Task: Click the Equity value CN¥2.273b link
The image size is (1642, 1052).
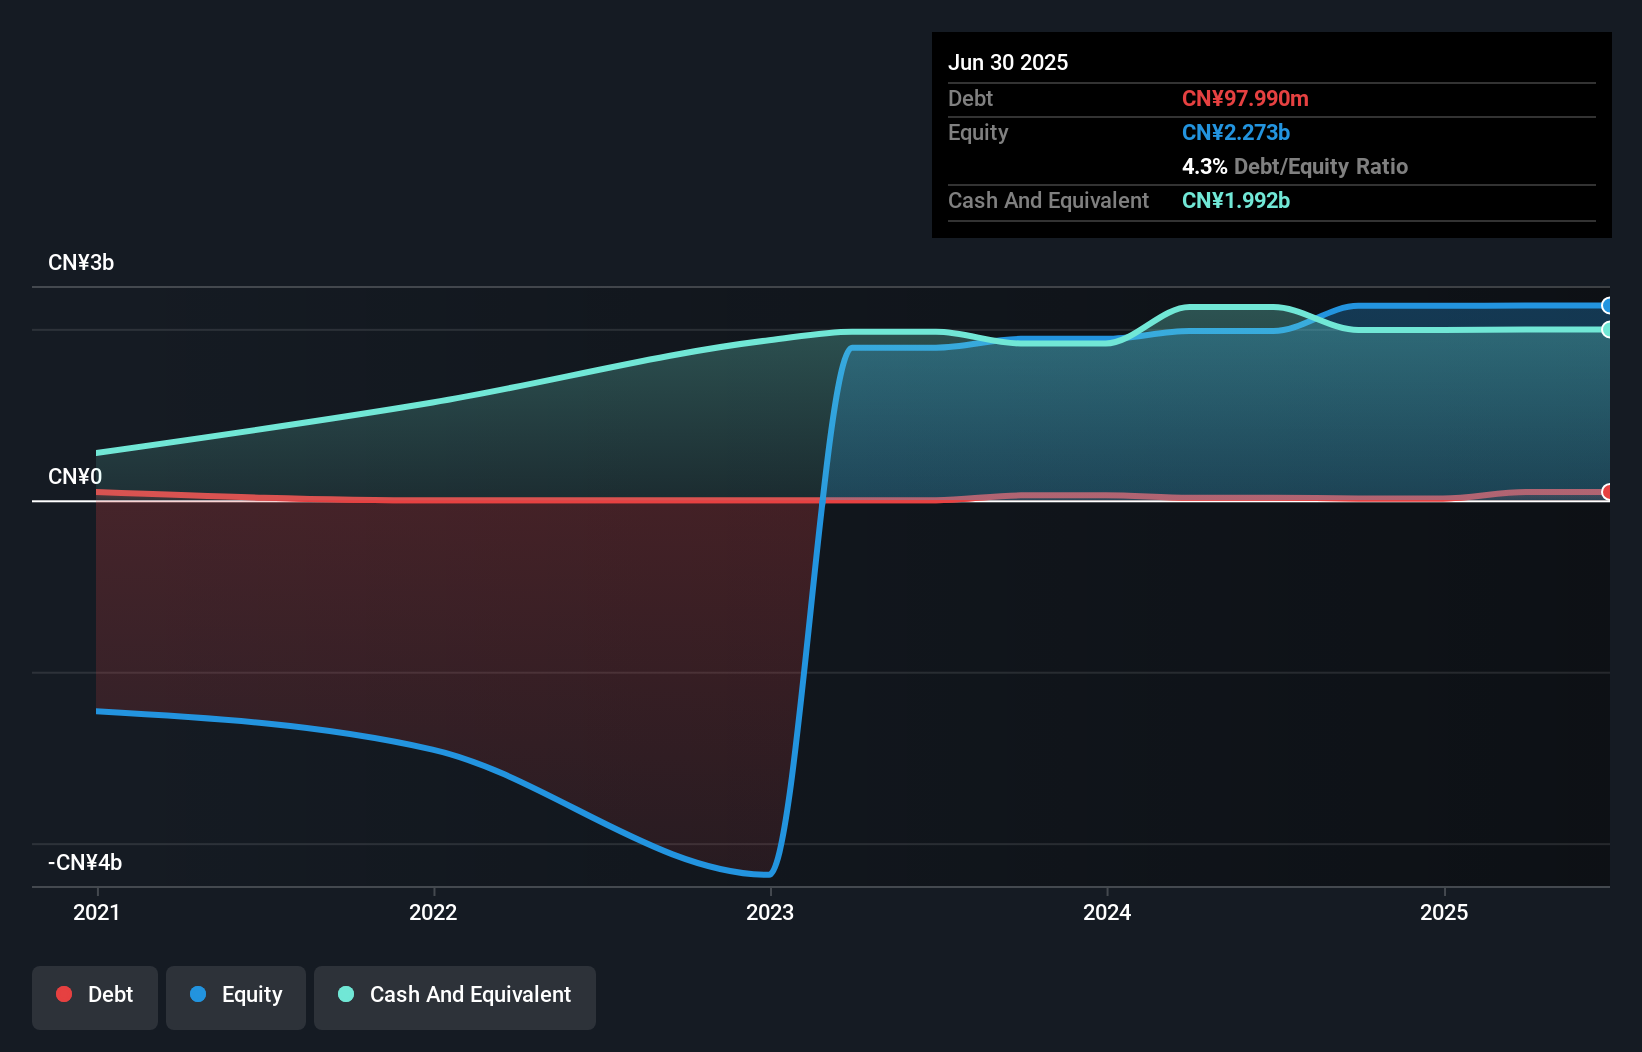Action: 1235,132
